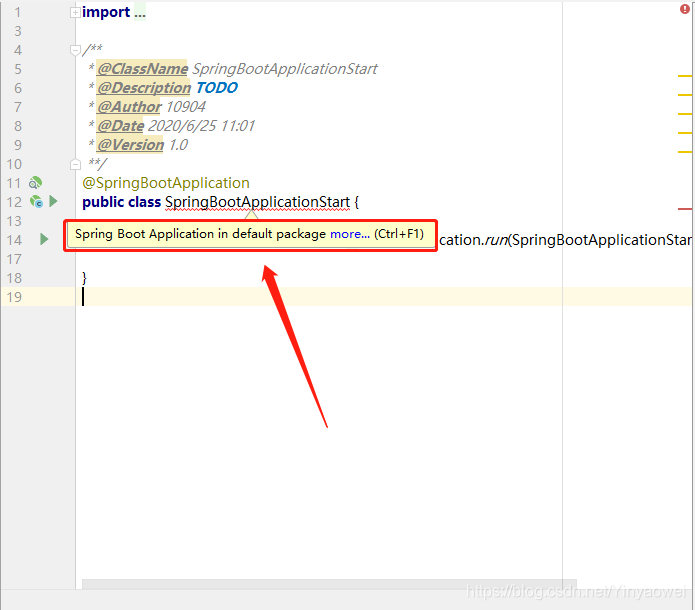This screenshot has height=610, width=695.
Task: Click the red error indicator icon
Action: click(x=685, y=9)
